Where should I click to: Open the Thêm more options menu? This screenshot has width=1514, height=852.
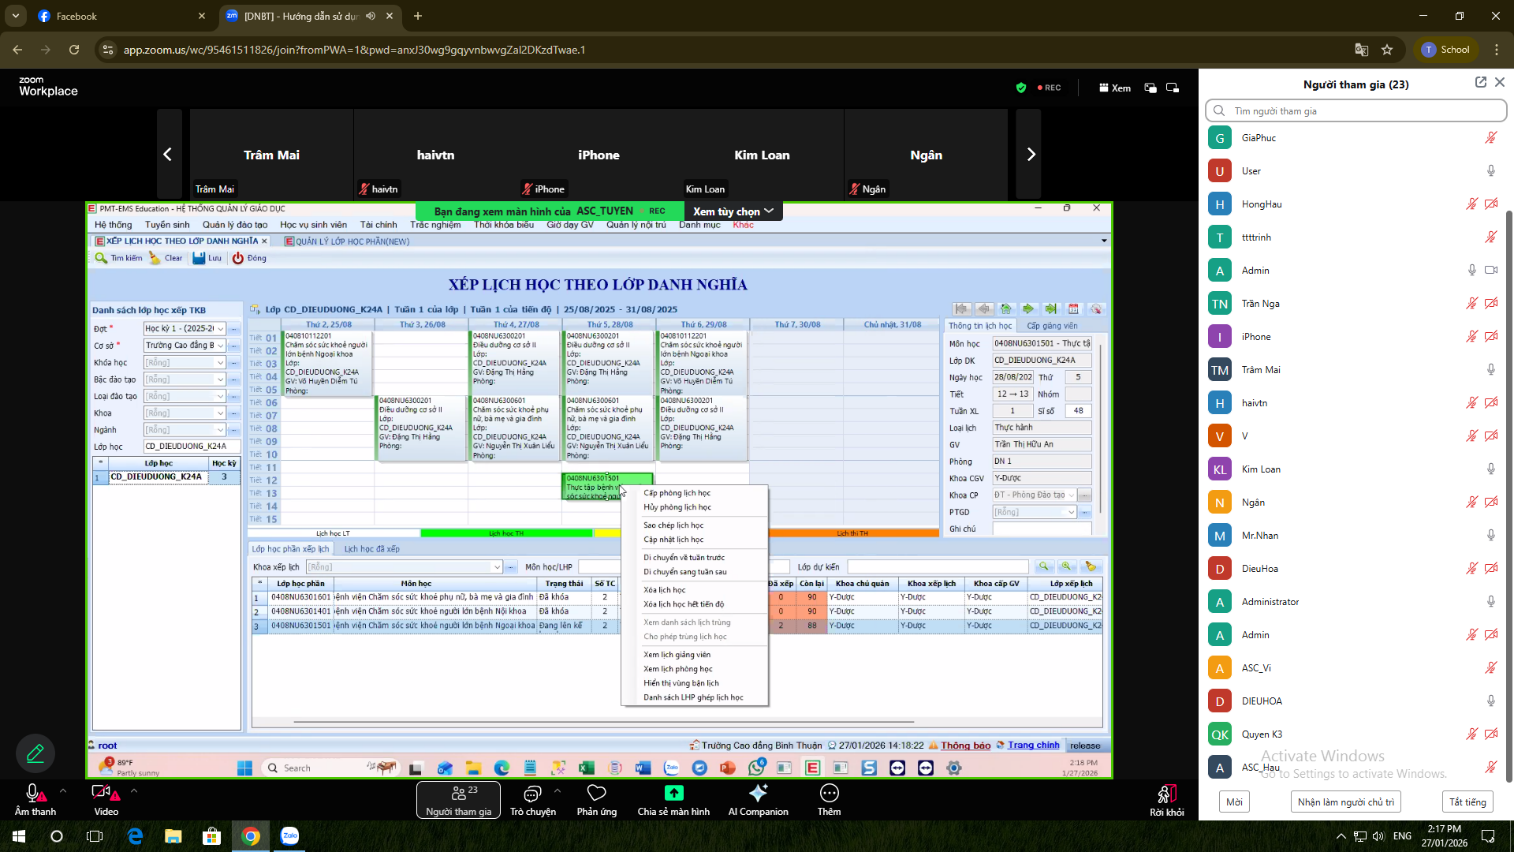click(829, 793)
